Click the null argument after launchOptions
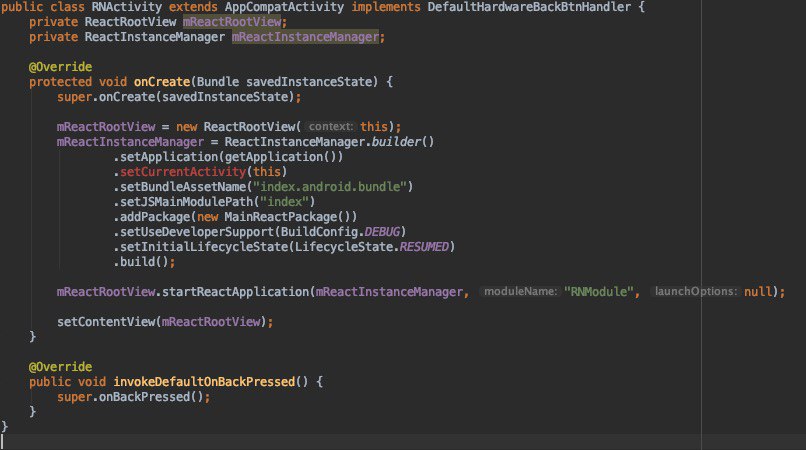The width and height of the screenshot is (806, 450). point(758,292)
